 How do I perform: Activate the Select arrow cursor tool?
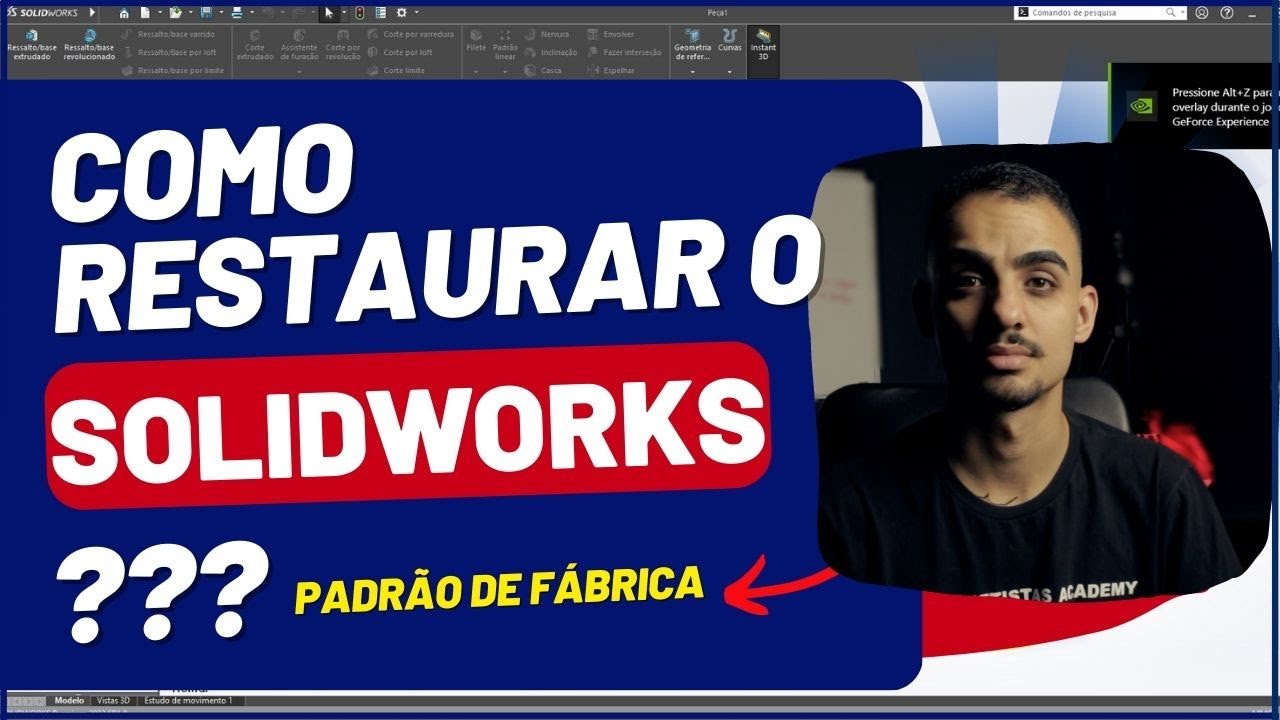point(329,13)
